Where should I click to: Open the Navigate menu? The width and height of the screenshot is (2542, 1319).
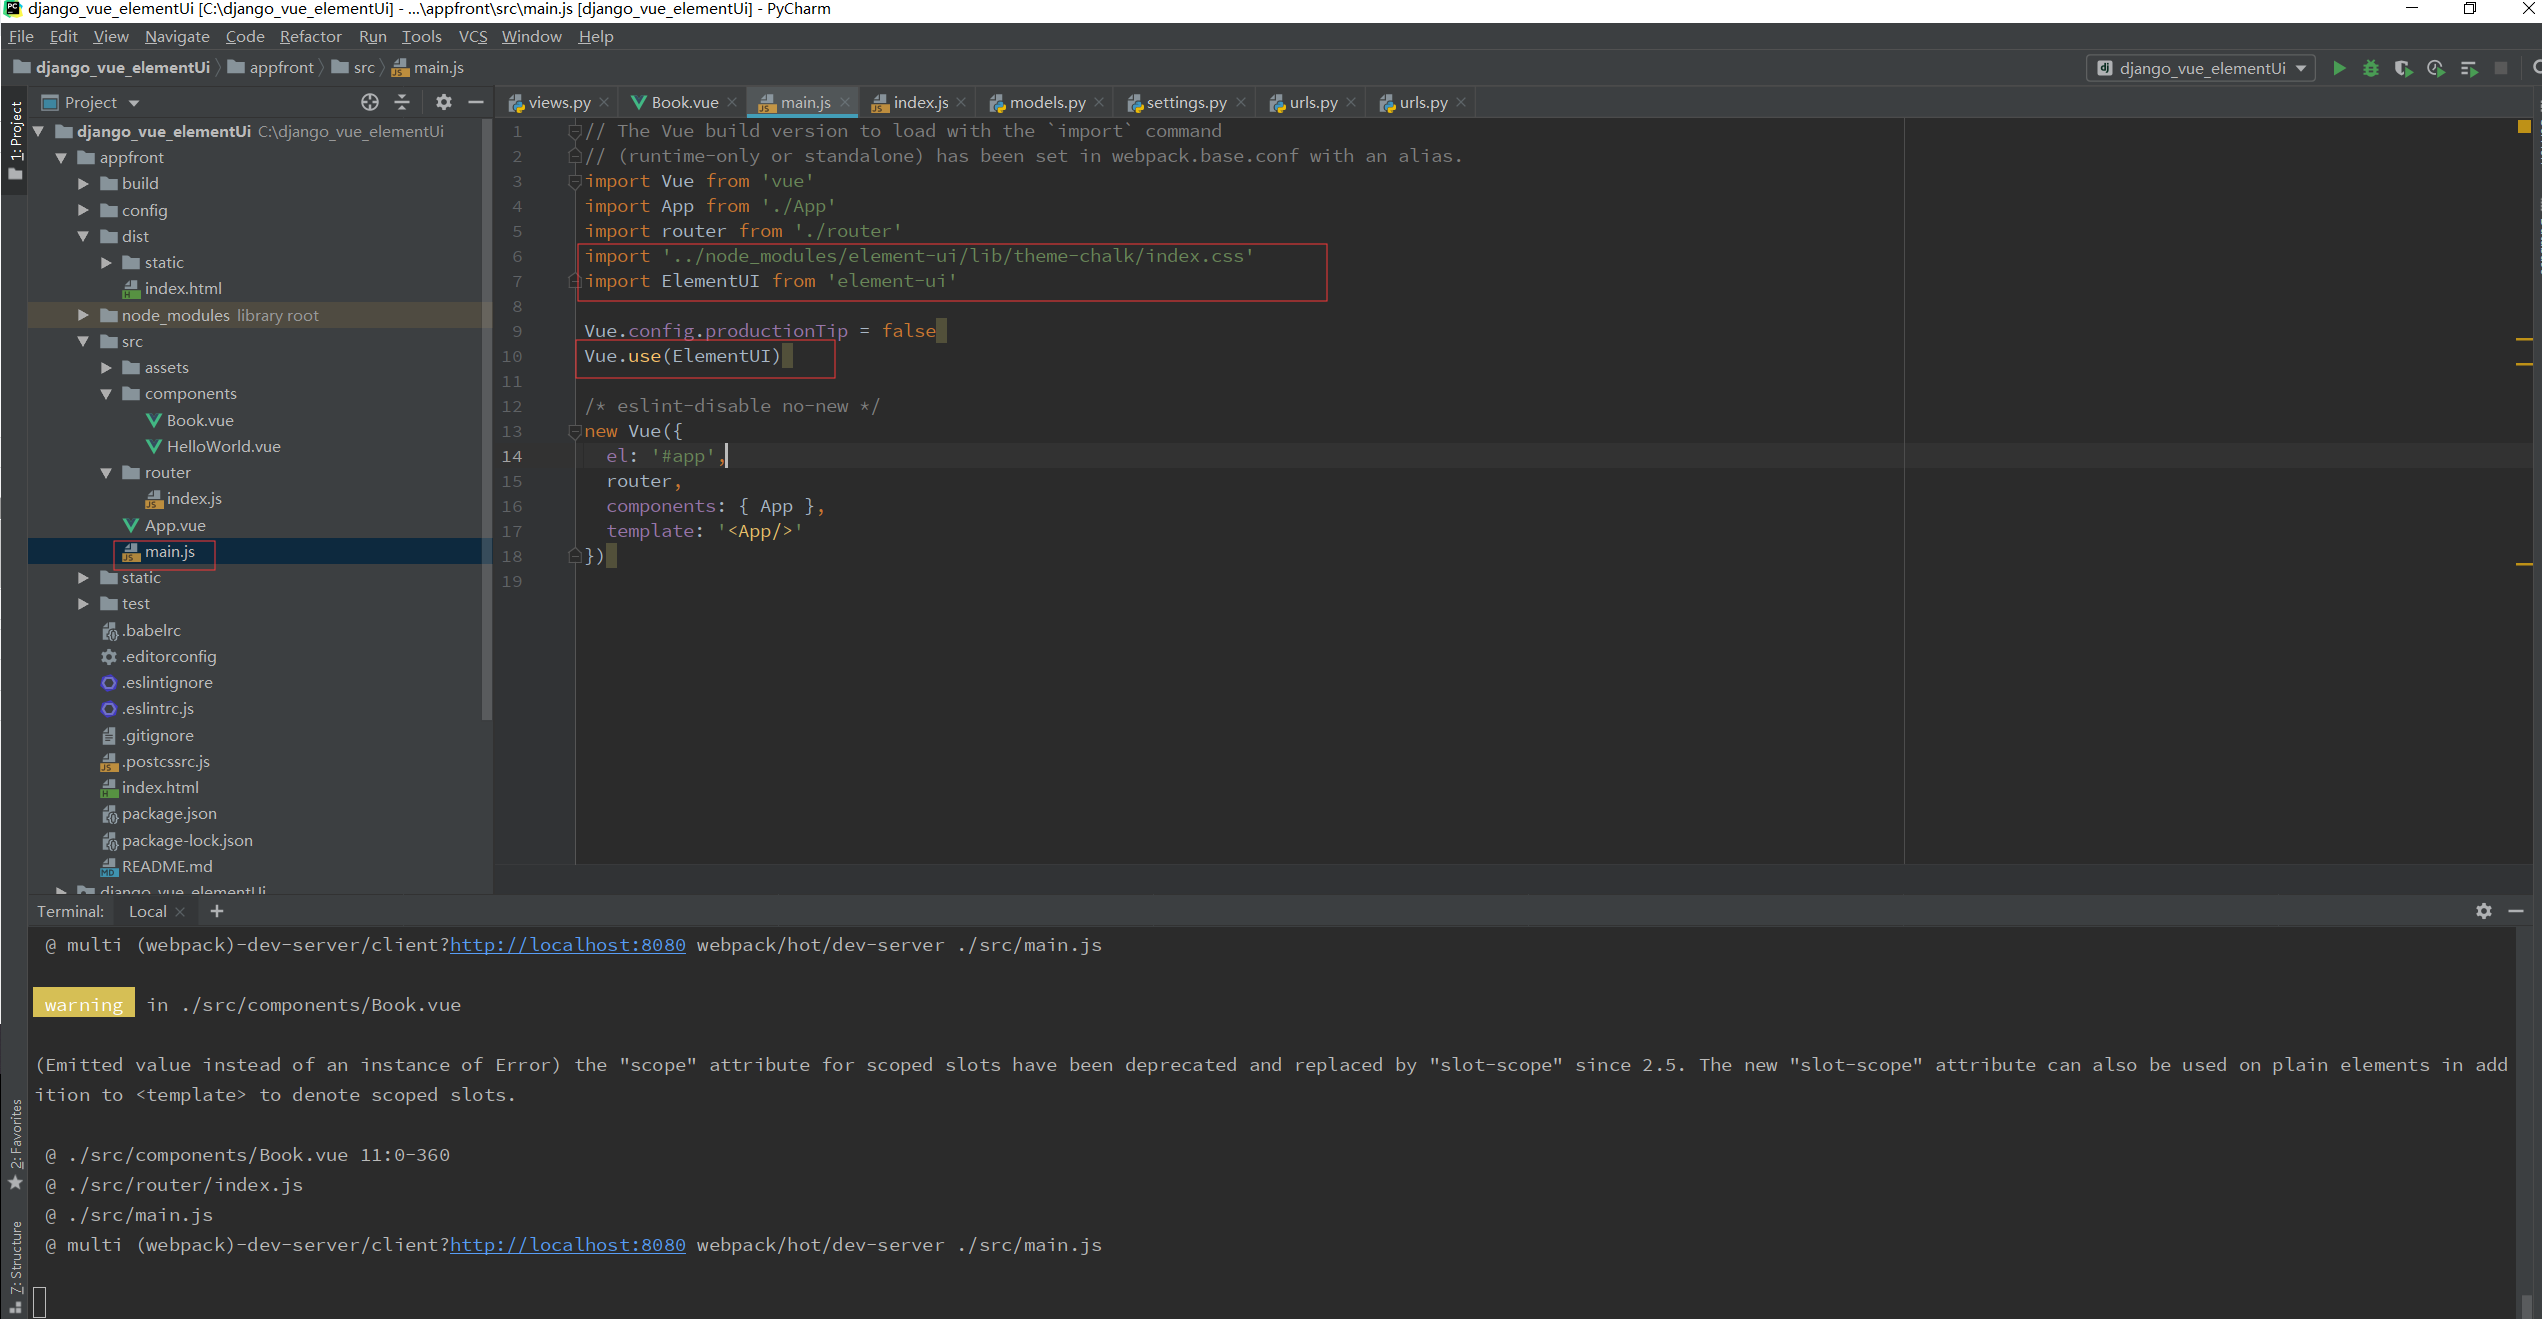pos(177,36)
